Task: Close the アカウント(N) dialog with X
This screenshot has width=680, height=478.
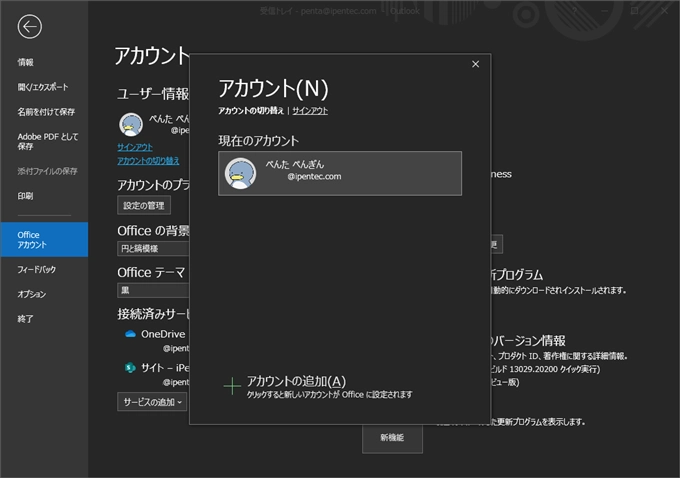Action: click(475, 64)
